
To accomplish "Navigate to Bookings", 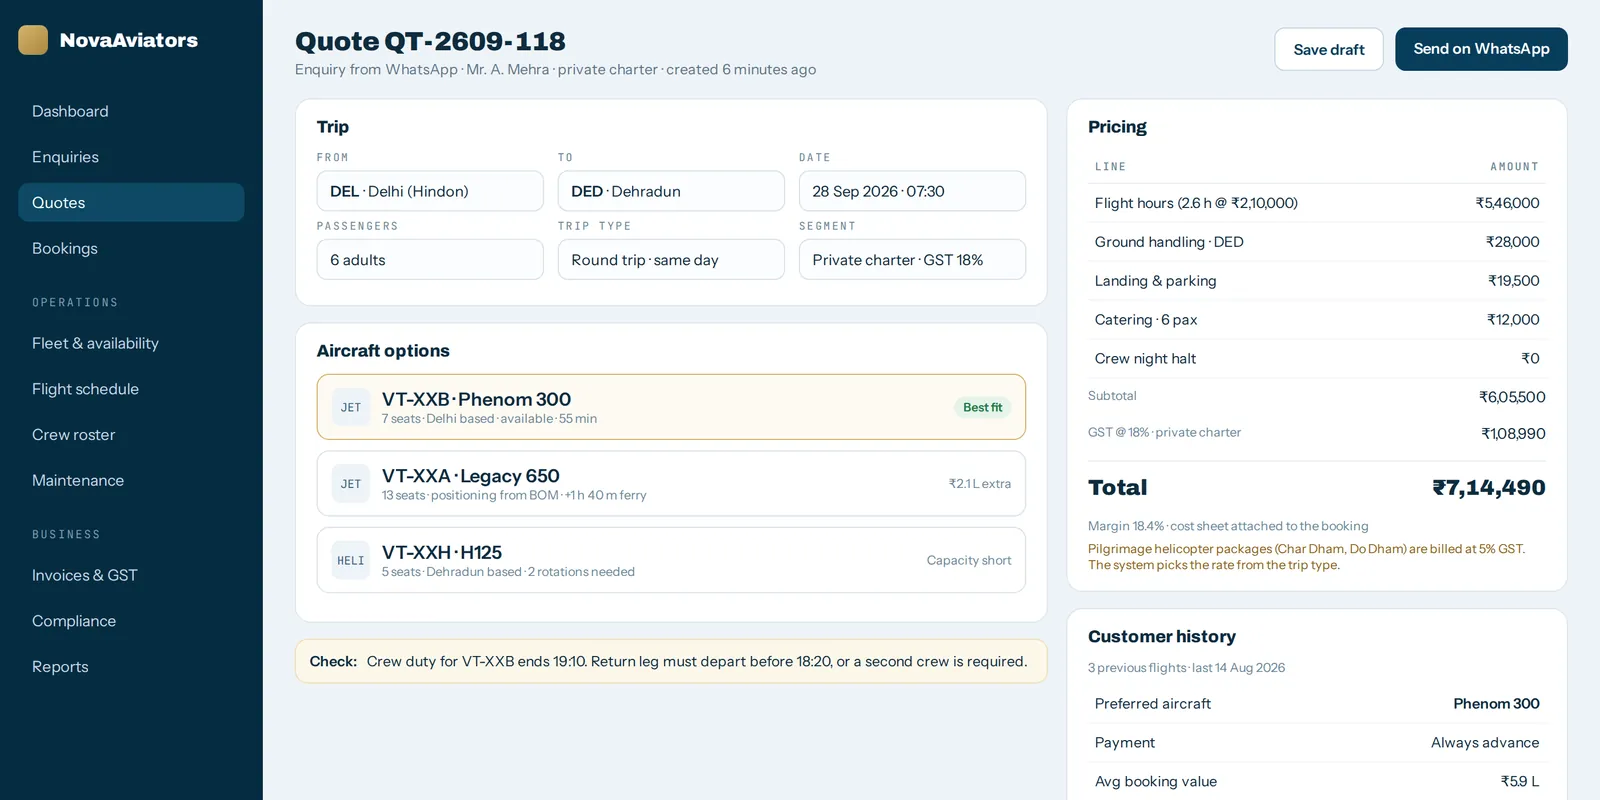I will point(131,248).
